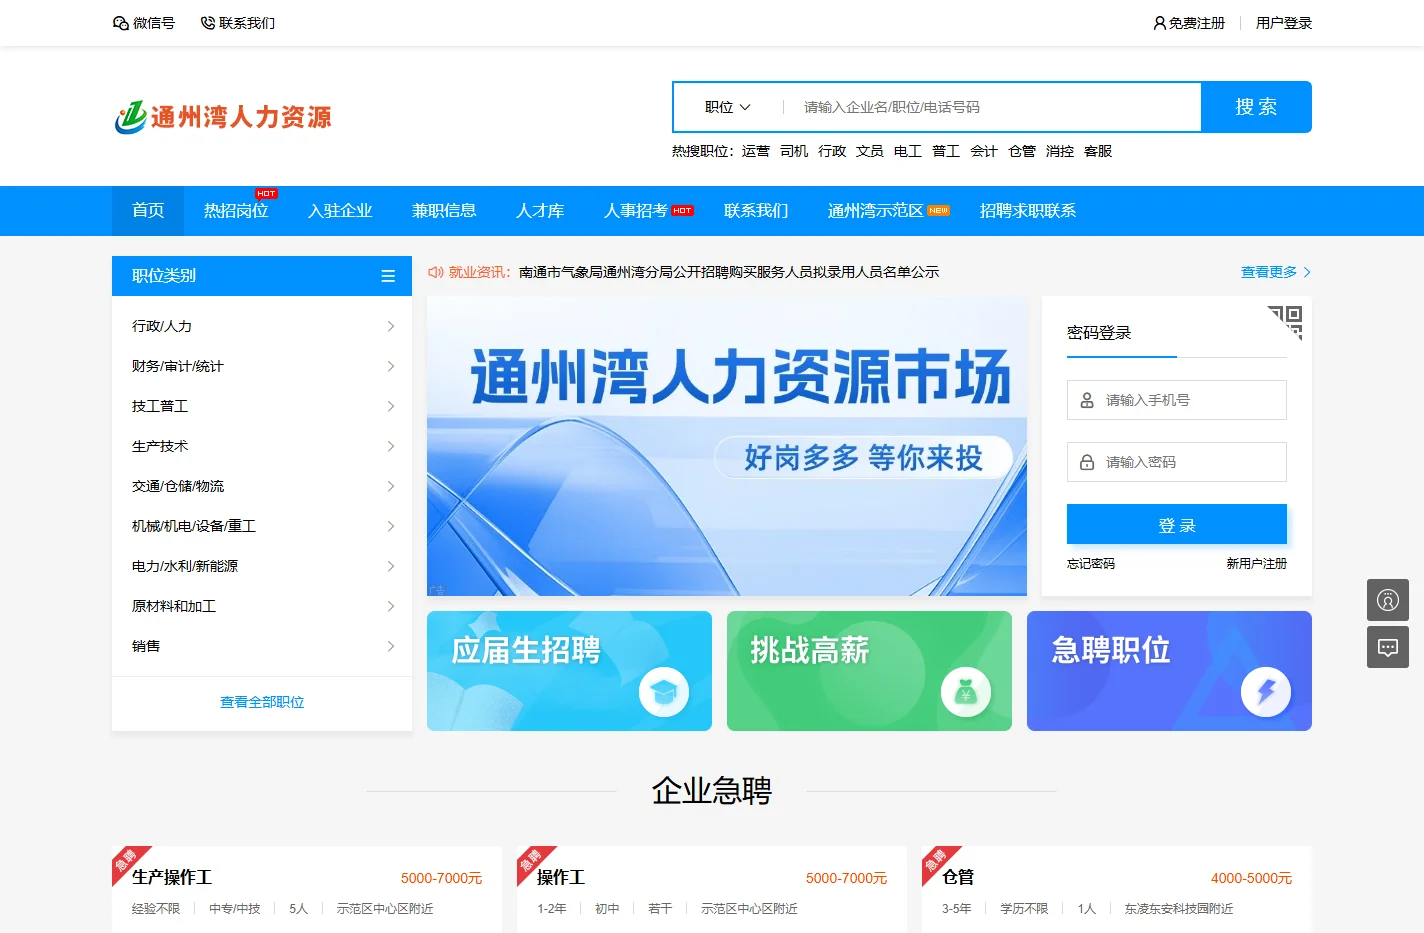Click the blue 登录 button
Screen dimensions: 1424x933
tap(1177, 525)
